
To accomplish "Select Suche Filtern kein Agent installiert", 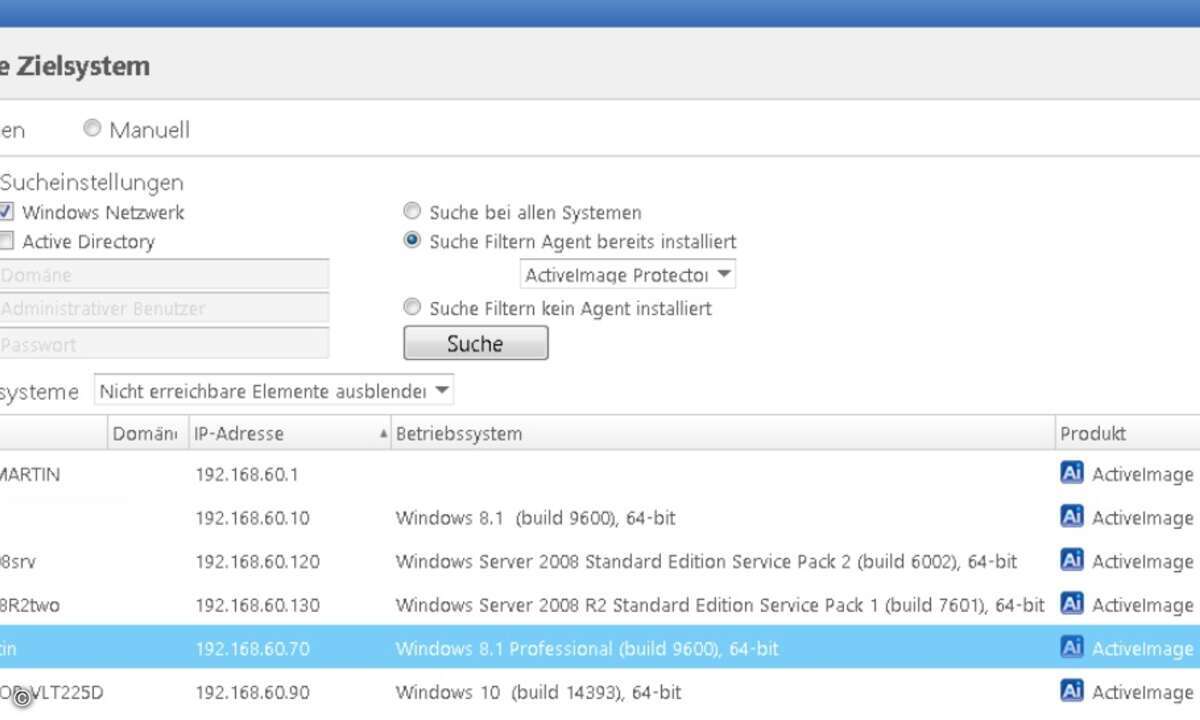I will (x=412, y=307).
